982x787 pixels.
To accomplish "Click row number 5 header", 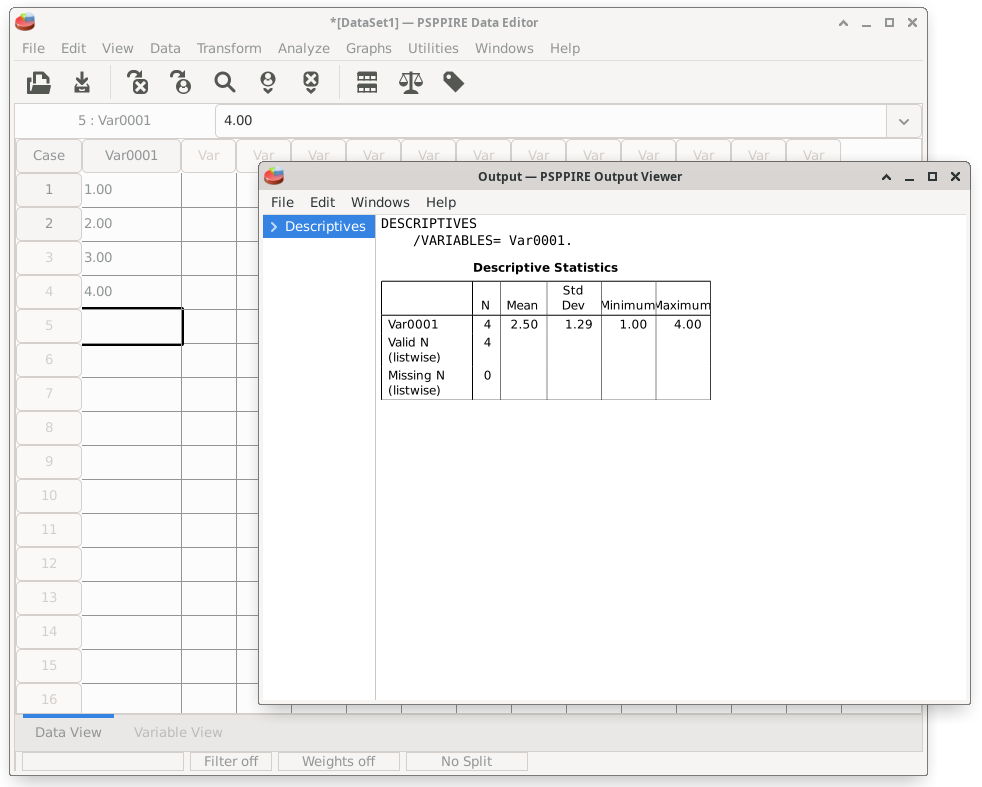I will click(x=48, y=325).
